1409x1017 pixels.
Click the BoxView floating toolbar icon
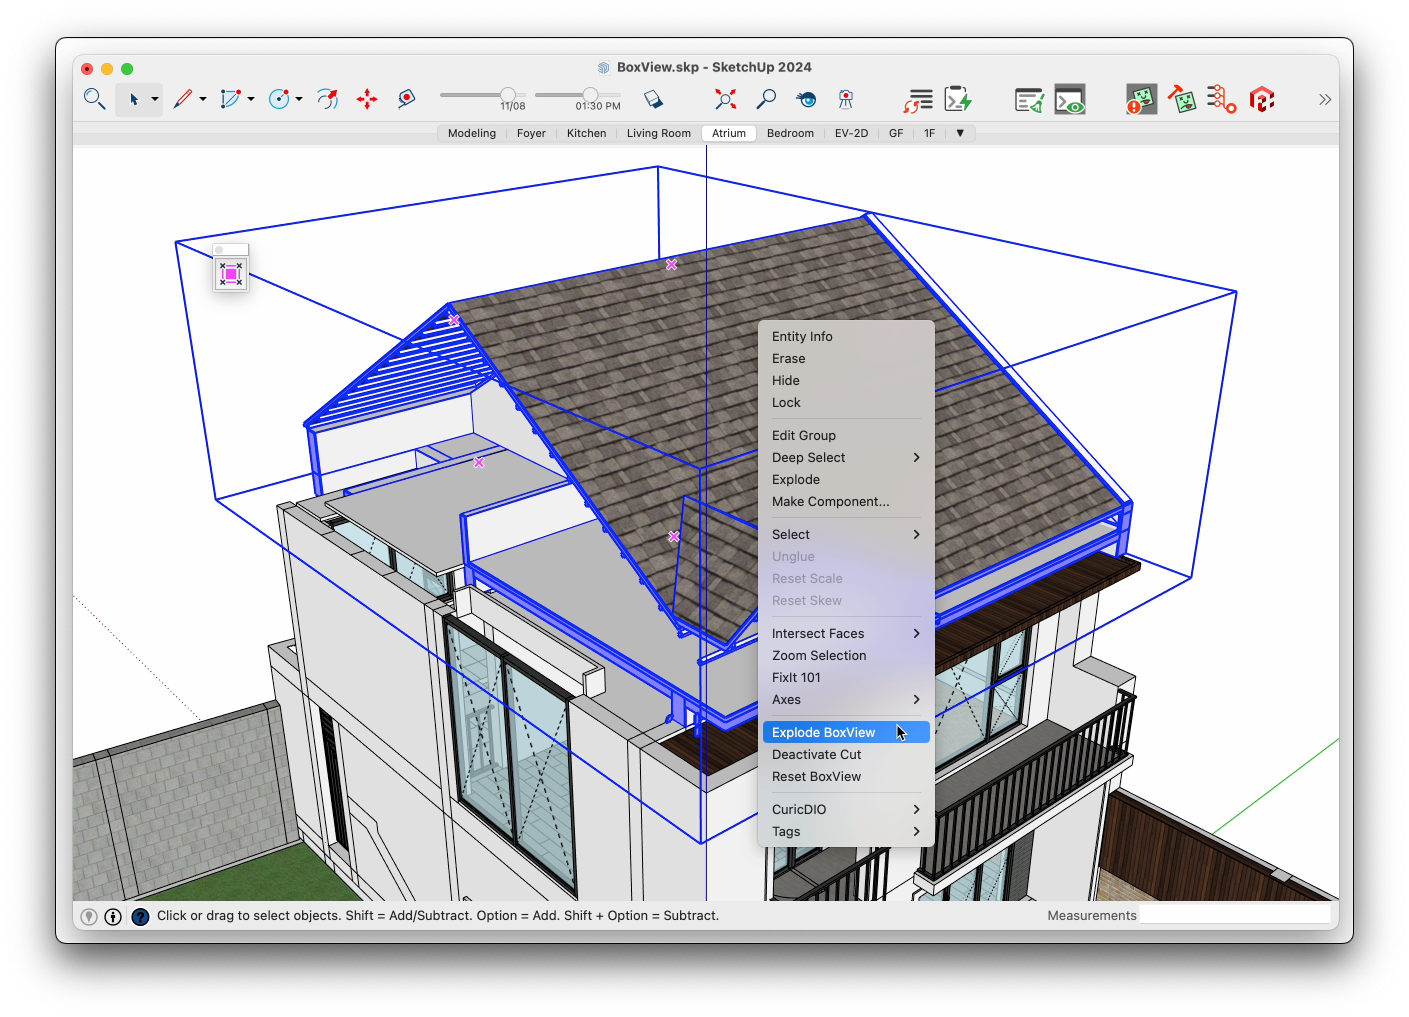tap(231, 274)
